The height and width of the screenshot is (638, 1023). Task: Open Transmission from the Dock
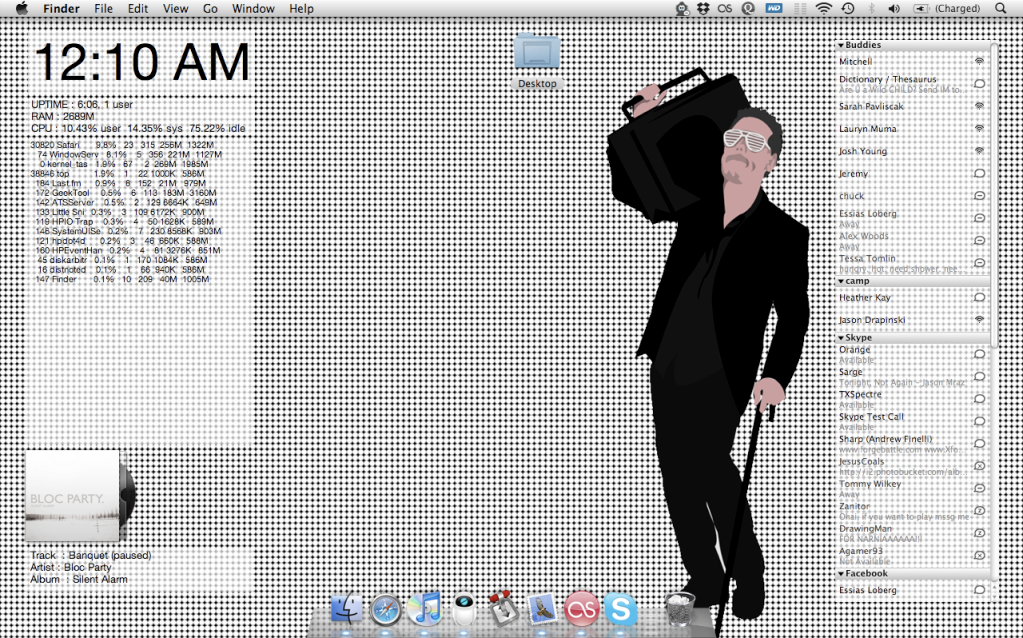coord(503,609)
